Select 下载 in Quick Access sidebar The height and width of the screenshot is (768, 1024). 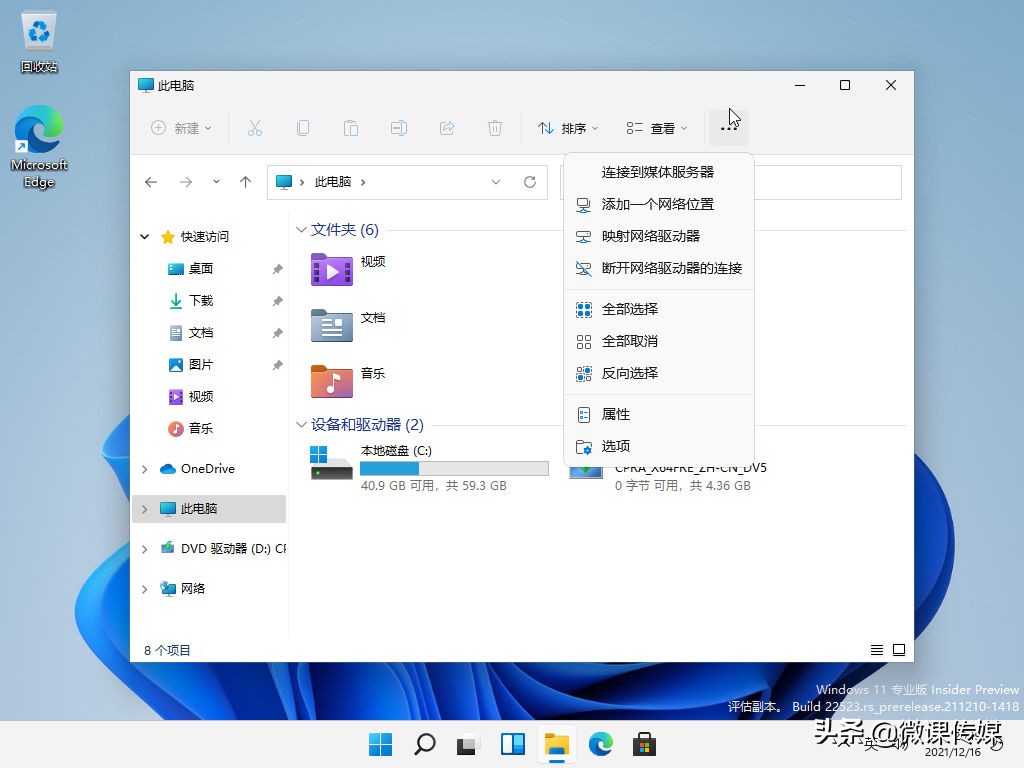pyautogui.click(x=200, y=300)
